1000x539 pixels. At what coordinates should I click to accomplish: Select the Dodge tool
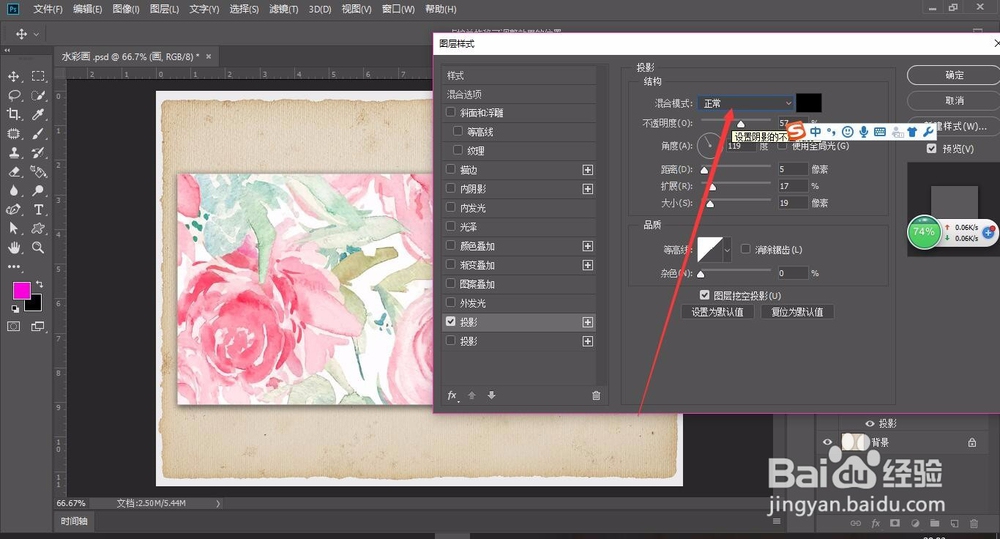click(38, 191)
